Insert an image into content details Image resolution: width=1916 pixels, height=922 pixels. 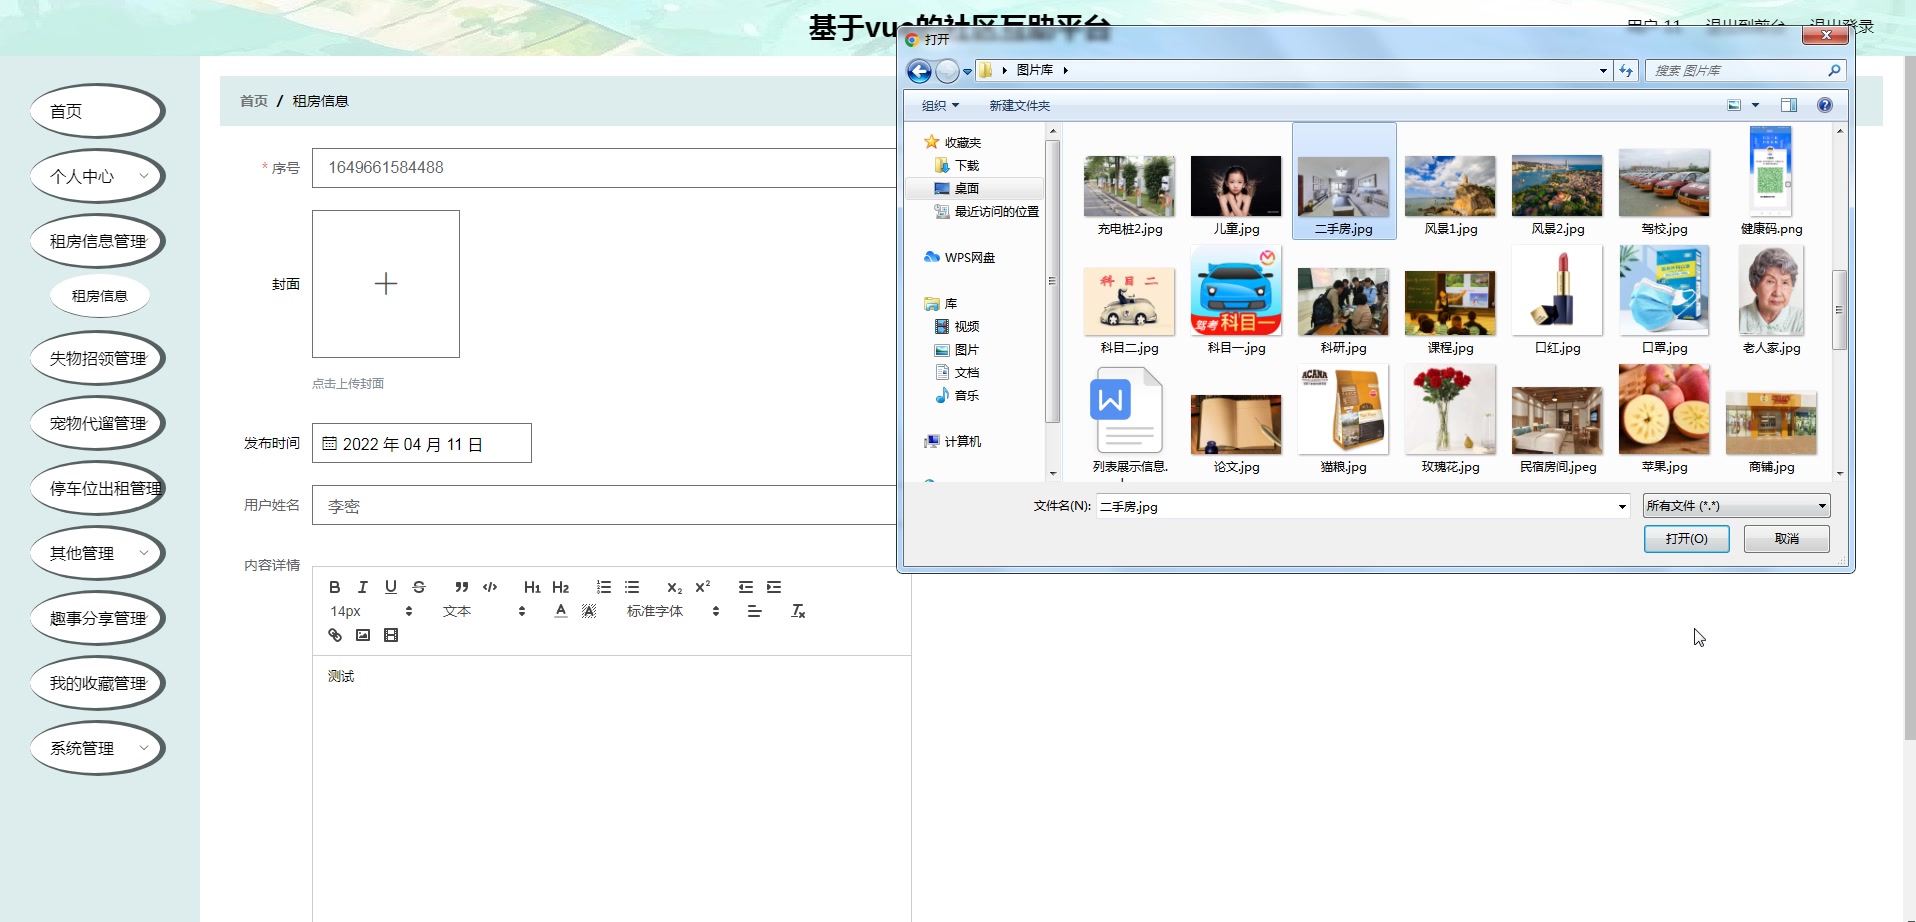coord(362,635)
